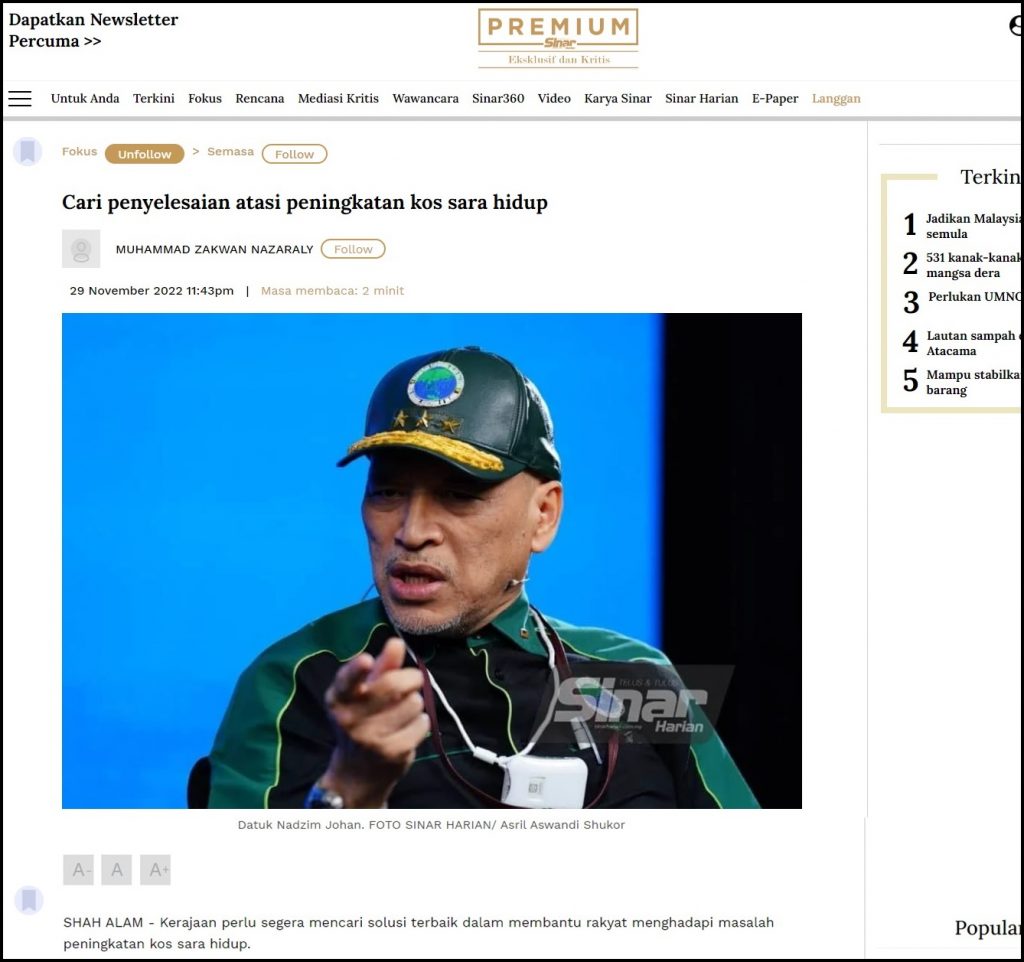Click the Langgan subscribe link
This screenshot has width=1024, height=962.
[836, 99]
